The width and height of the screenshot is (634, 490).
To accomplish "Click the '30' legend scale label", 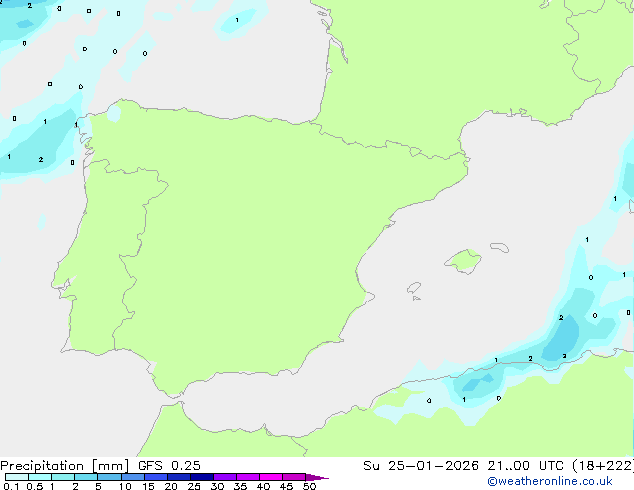I will tap(217, 486).
